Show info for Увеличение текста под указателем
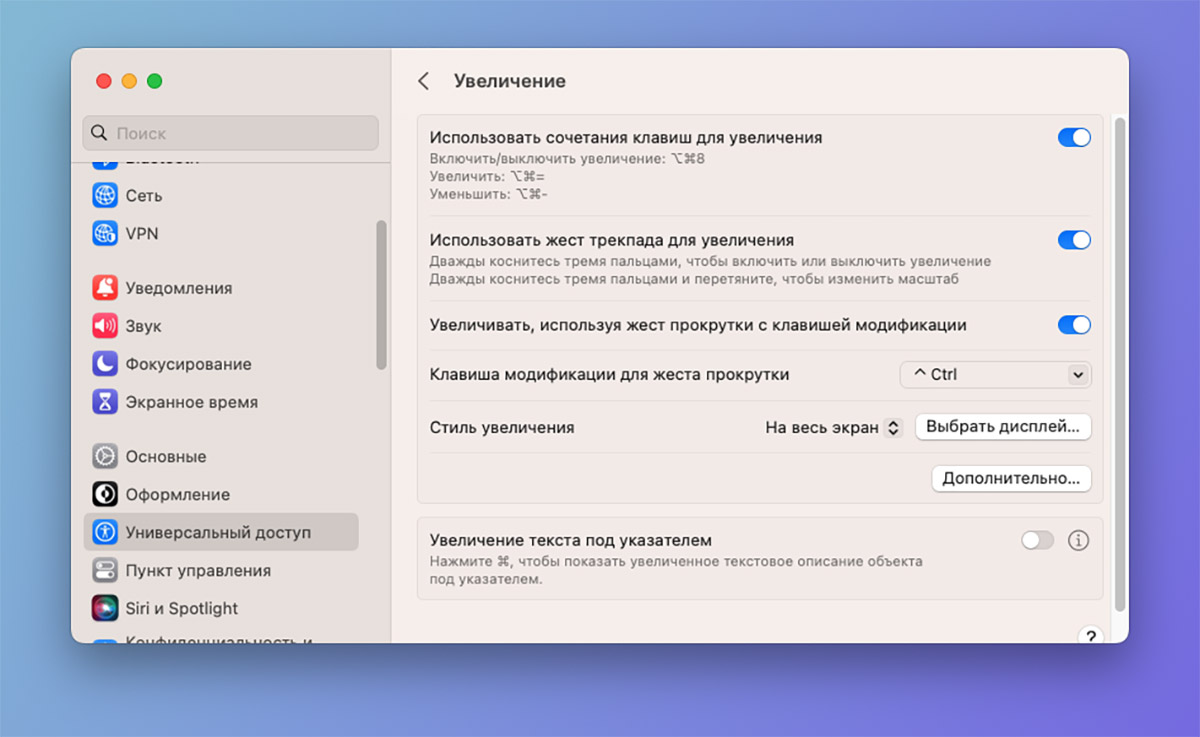This screenshot has width=1200, height=737. 1078,541
